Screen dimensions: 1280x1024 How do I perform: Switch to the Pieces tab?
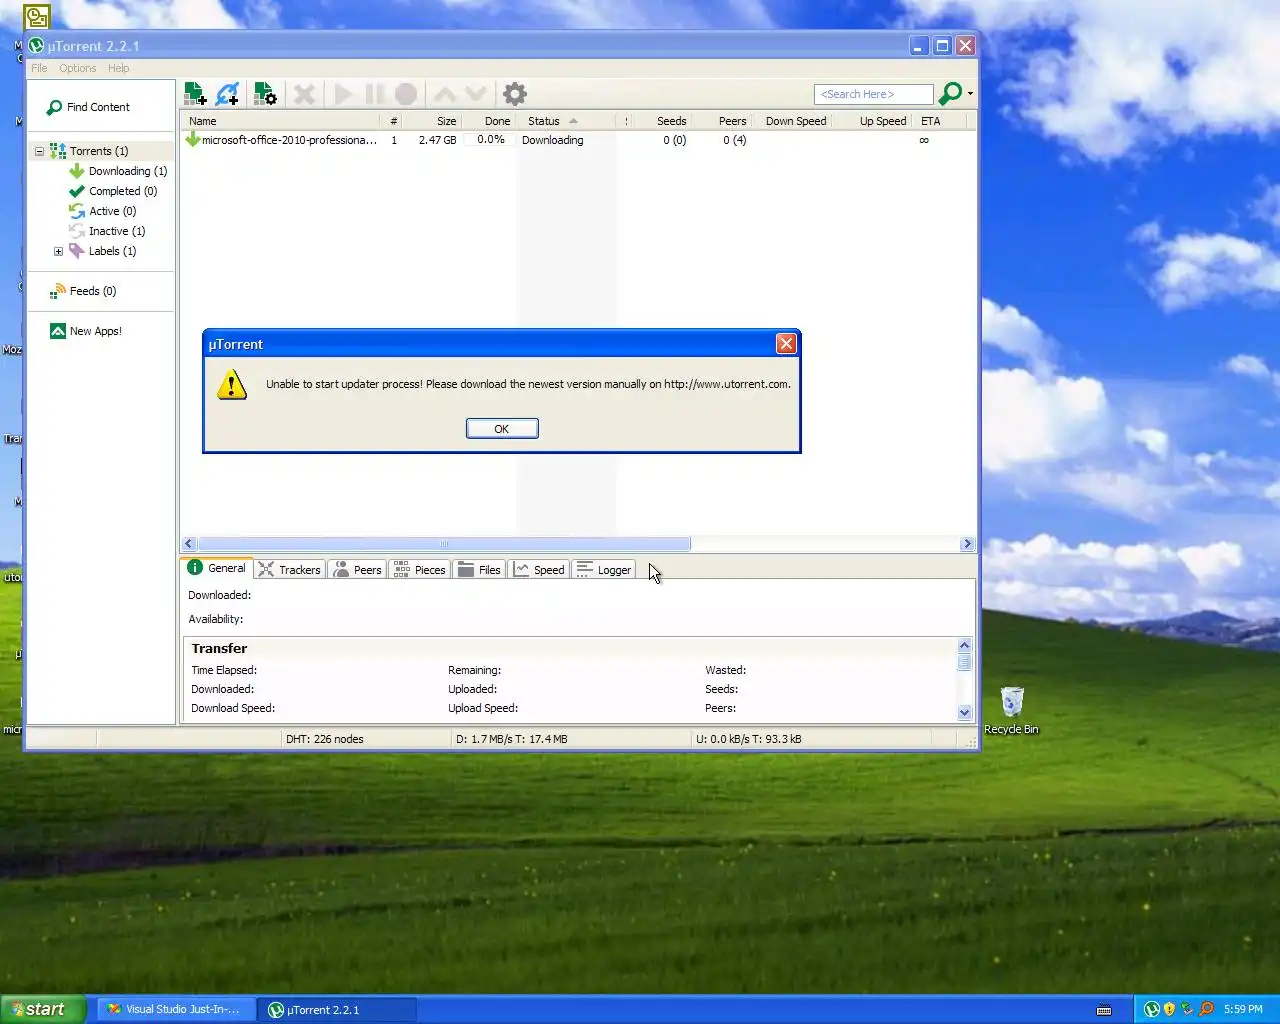(x=420, y=570)
